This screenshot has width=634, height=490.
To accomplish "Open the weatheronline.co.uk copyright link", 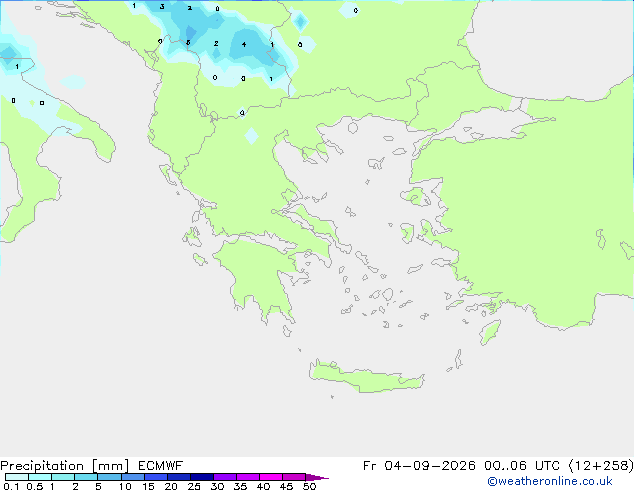I will click(550, 481).
